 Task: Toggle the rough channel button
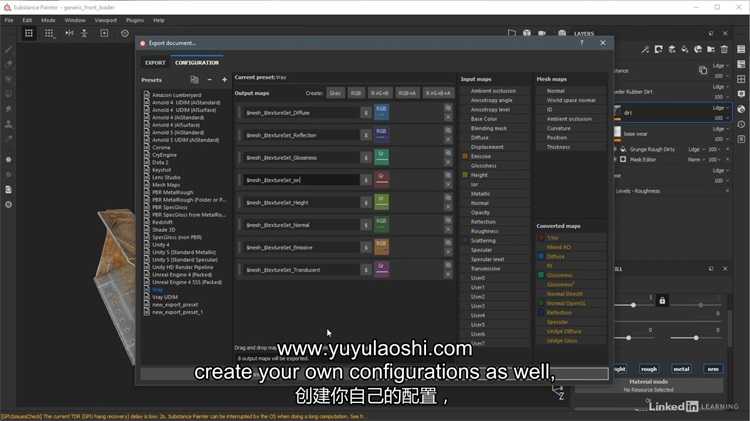(x=649, y=369)
